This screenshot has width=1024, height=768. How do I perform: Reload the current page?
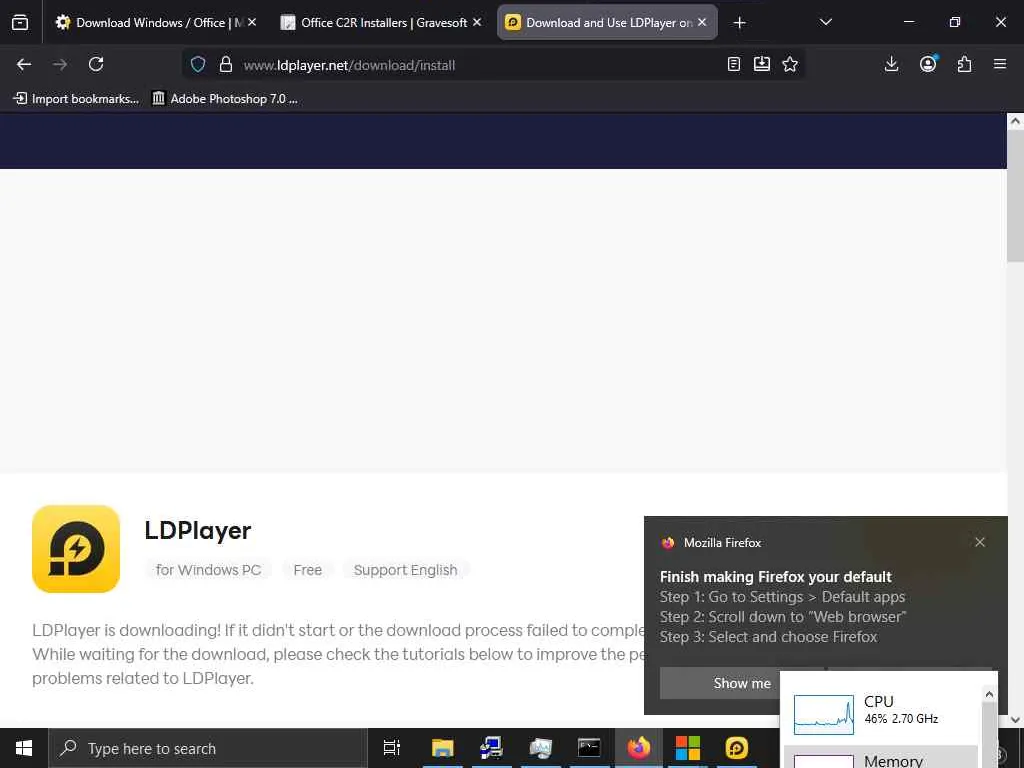click(x=96, y=64)
